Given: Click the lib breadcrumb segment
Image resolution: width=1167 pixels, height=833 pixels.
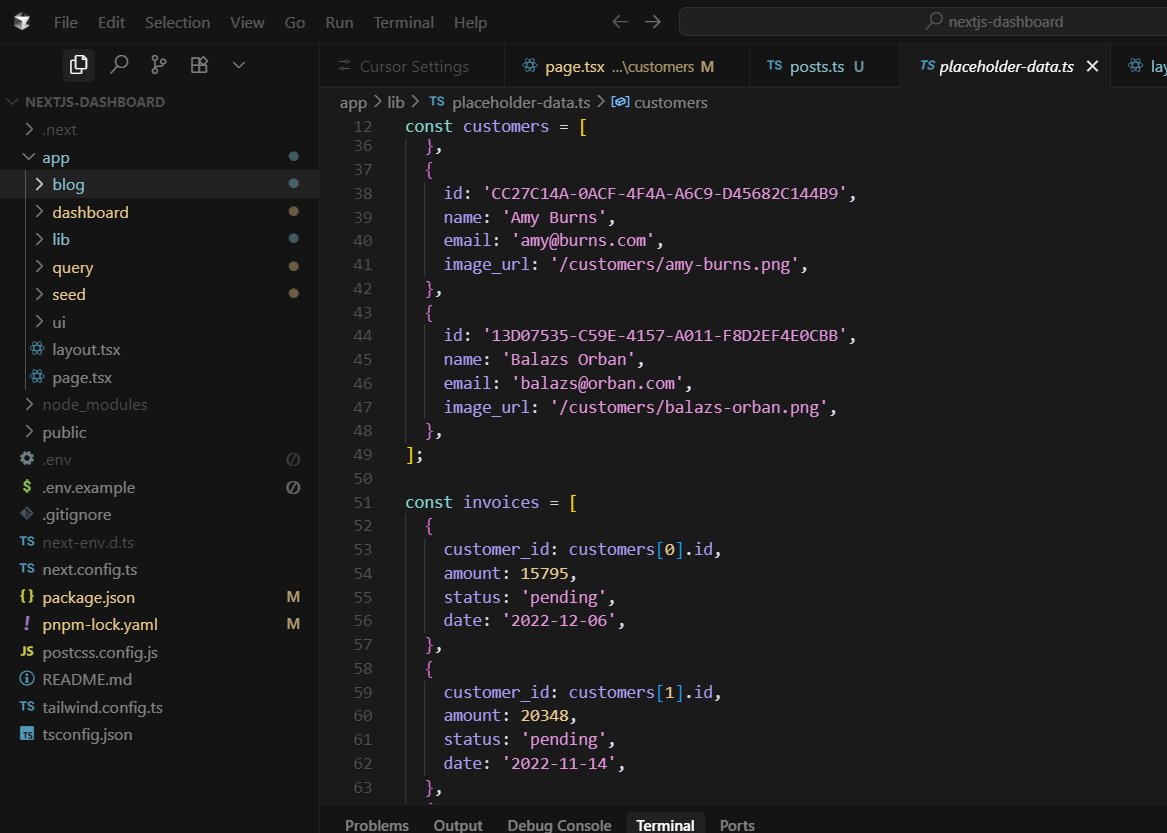Looking at the screenshot, I should 396,103.
